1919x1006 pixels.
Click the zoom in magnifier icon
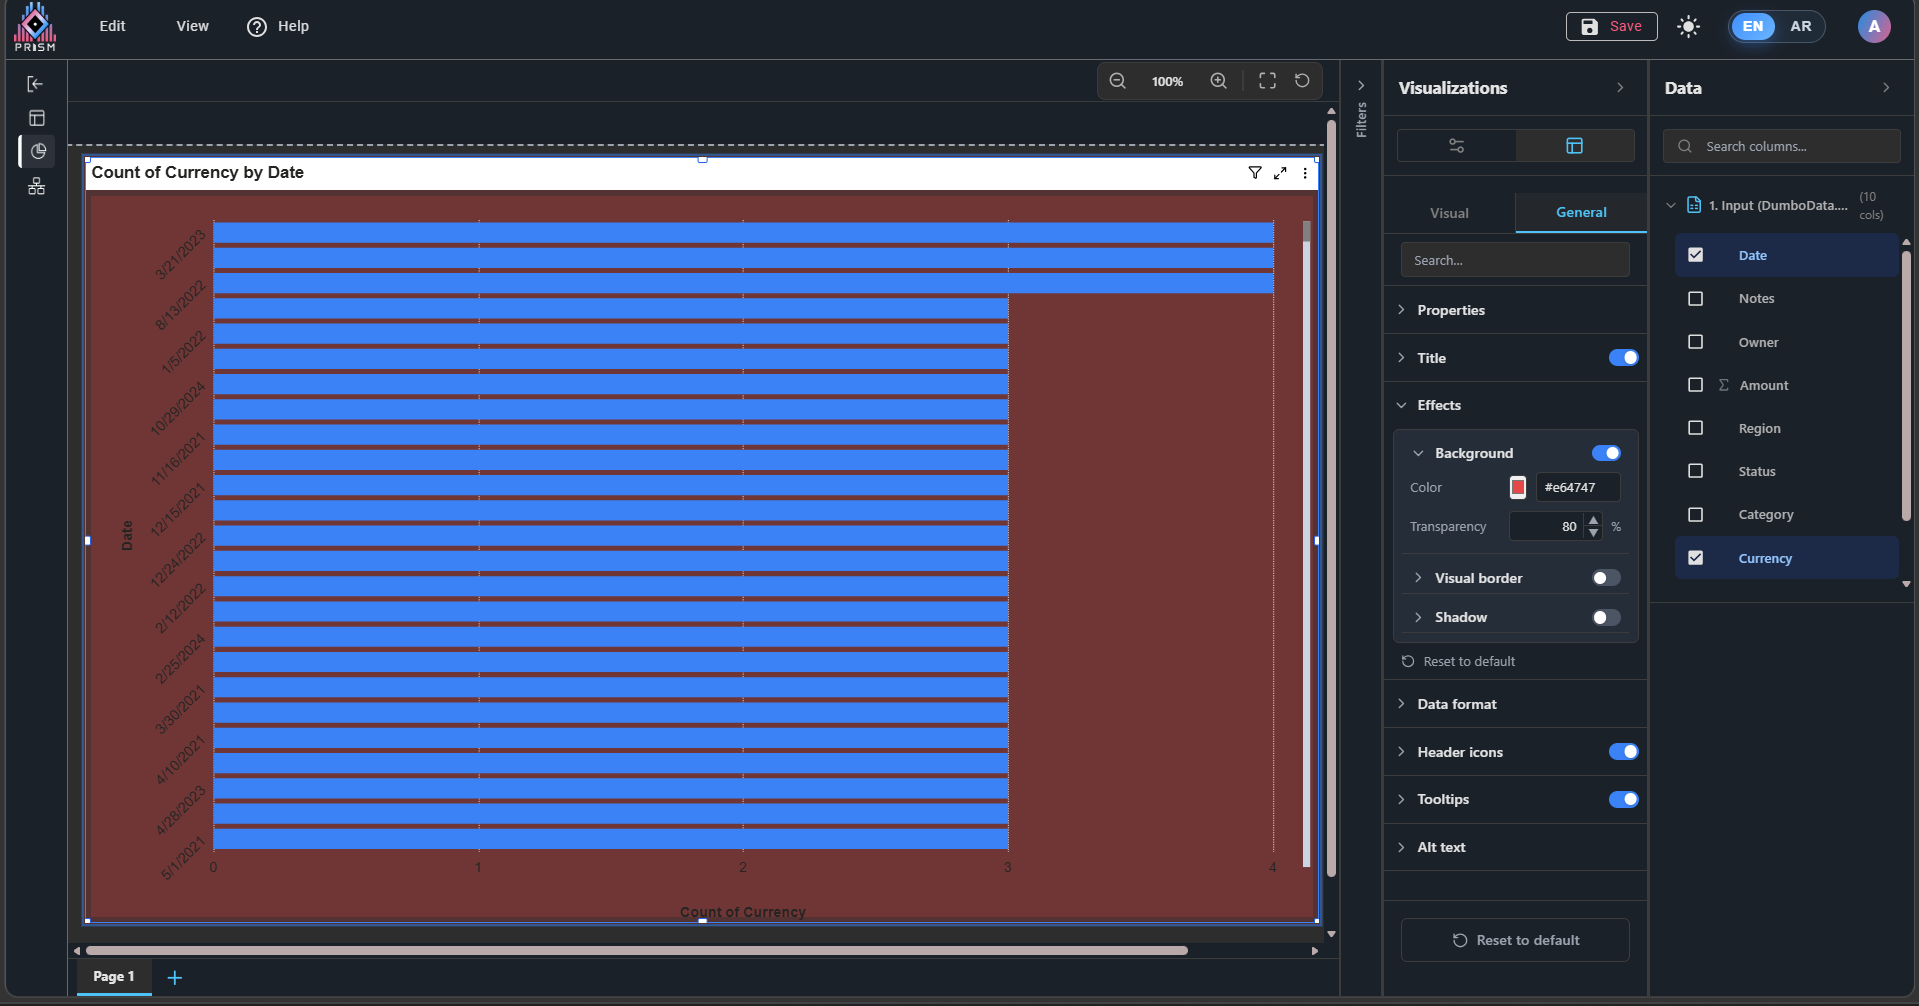[x=1218, y=81]
